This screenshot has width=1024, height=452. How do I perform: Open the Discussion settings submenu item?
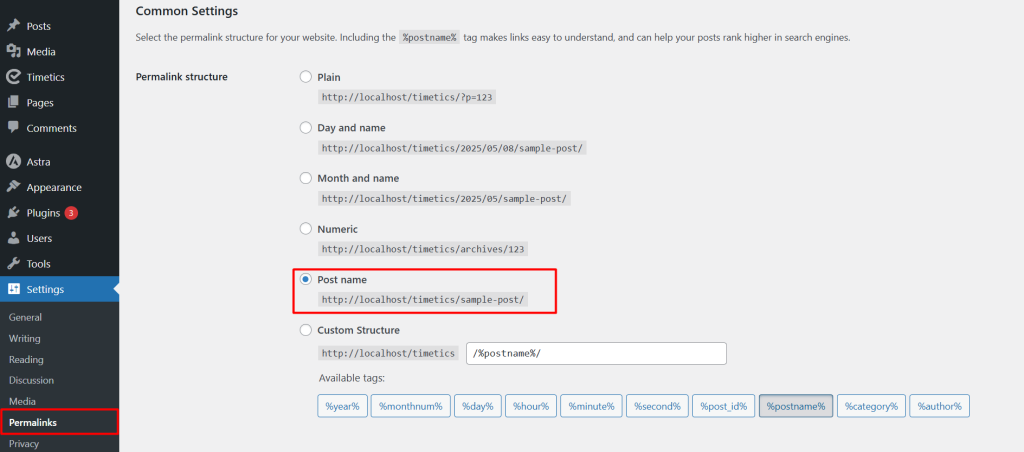pos(31,380)
